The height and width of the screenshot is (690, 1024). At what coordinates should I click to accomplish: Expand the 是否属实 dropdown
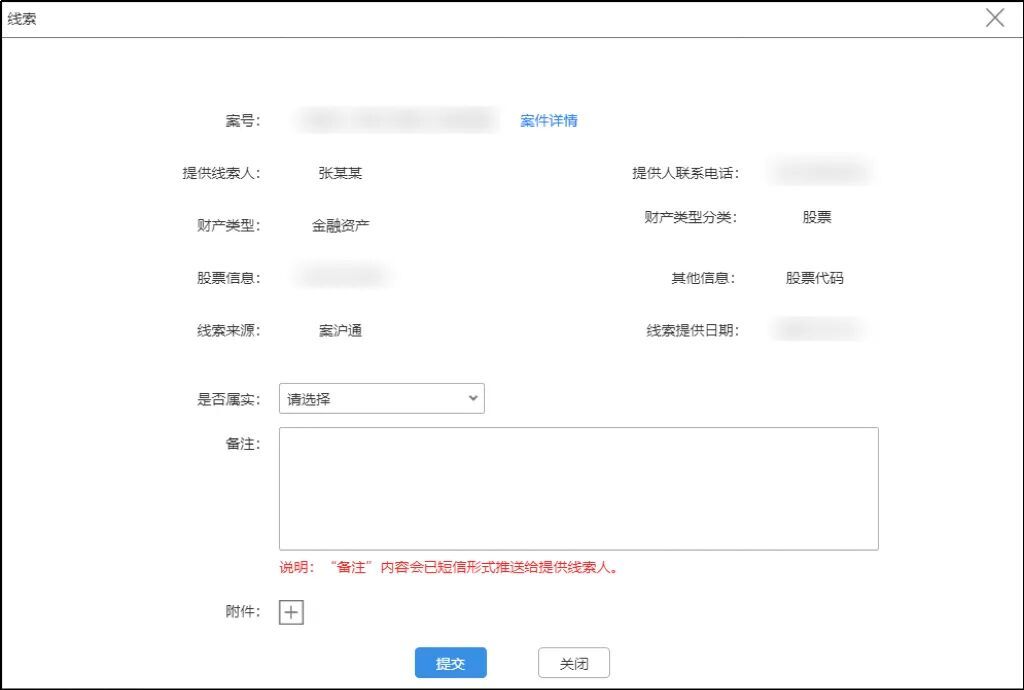pyautogui.click(x=381, y=399)
